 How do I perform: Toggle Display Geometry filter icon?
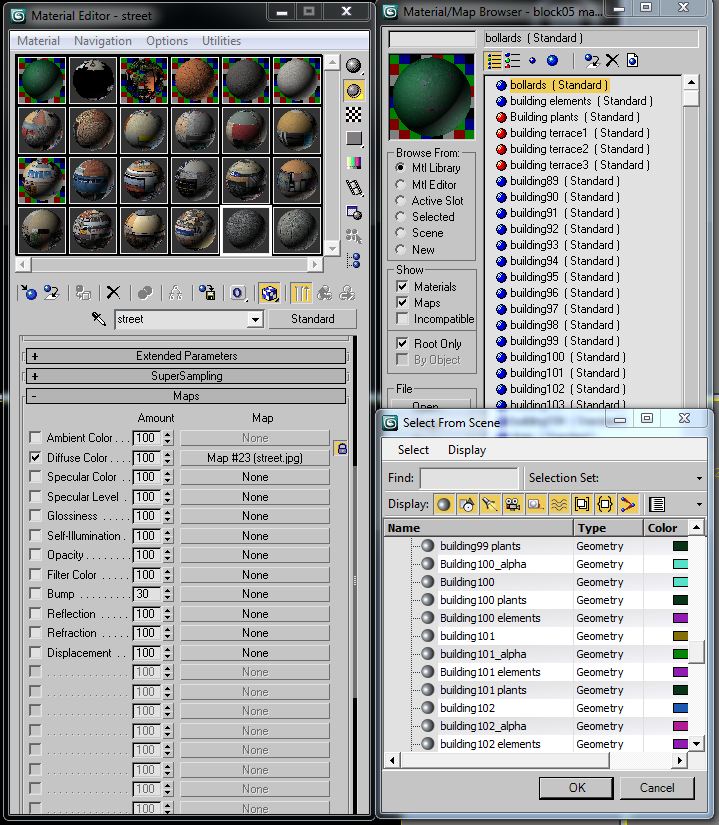tap(444, 504)
